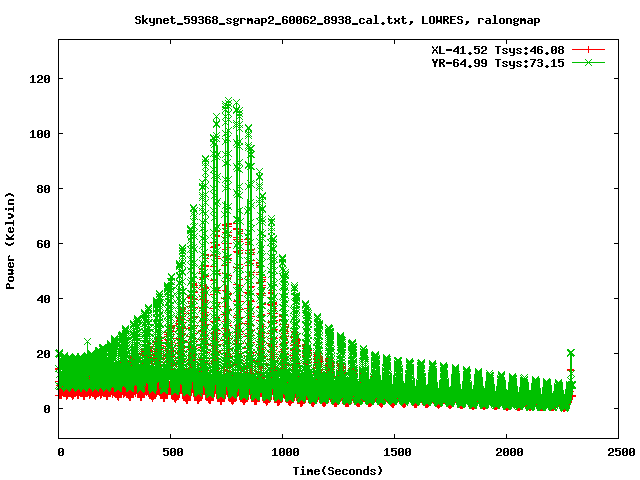
Task: Click the x-axis value 2000
Action: click(x=509, y=452)
